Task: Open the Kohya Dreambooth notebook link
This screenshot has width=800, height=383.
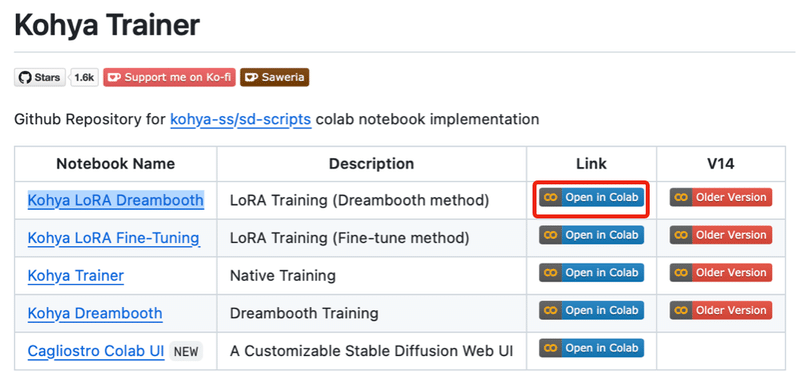Action: pyautogui.click(x=95, y=313)
